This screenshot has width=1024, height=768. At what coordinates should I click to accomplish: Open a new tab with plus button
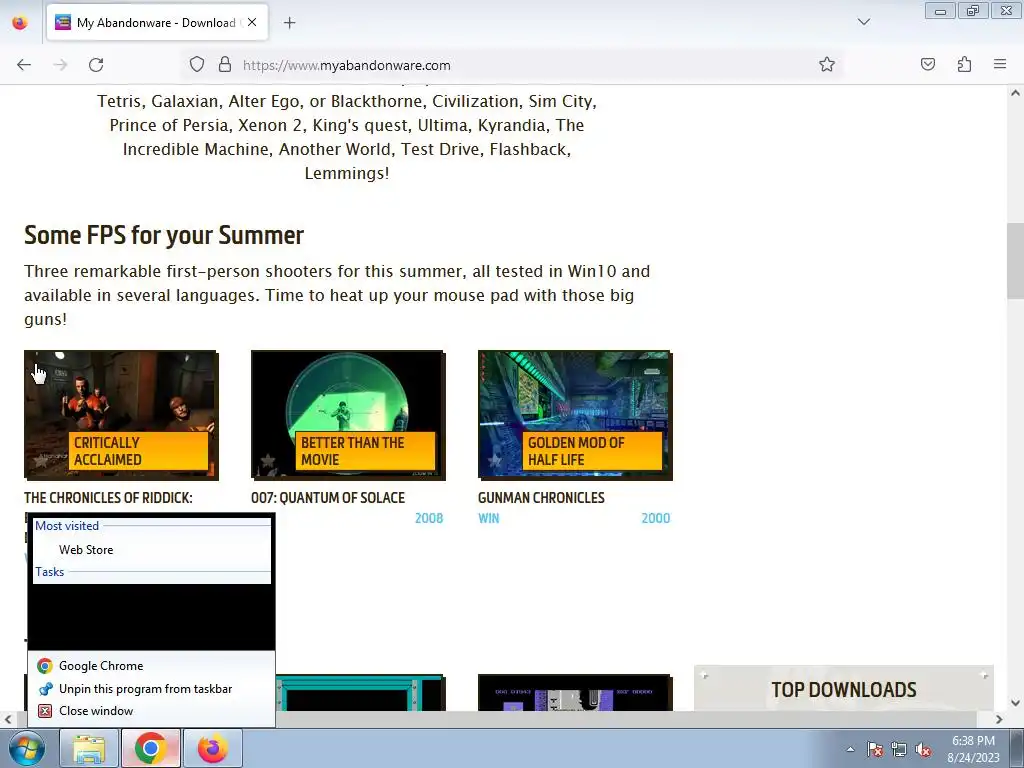[289, 23]
